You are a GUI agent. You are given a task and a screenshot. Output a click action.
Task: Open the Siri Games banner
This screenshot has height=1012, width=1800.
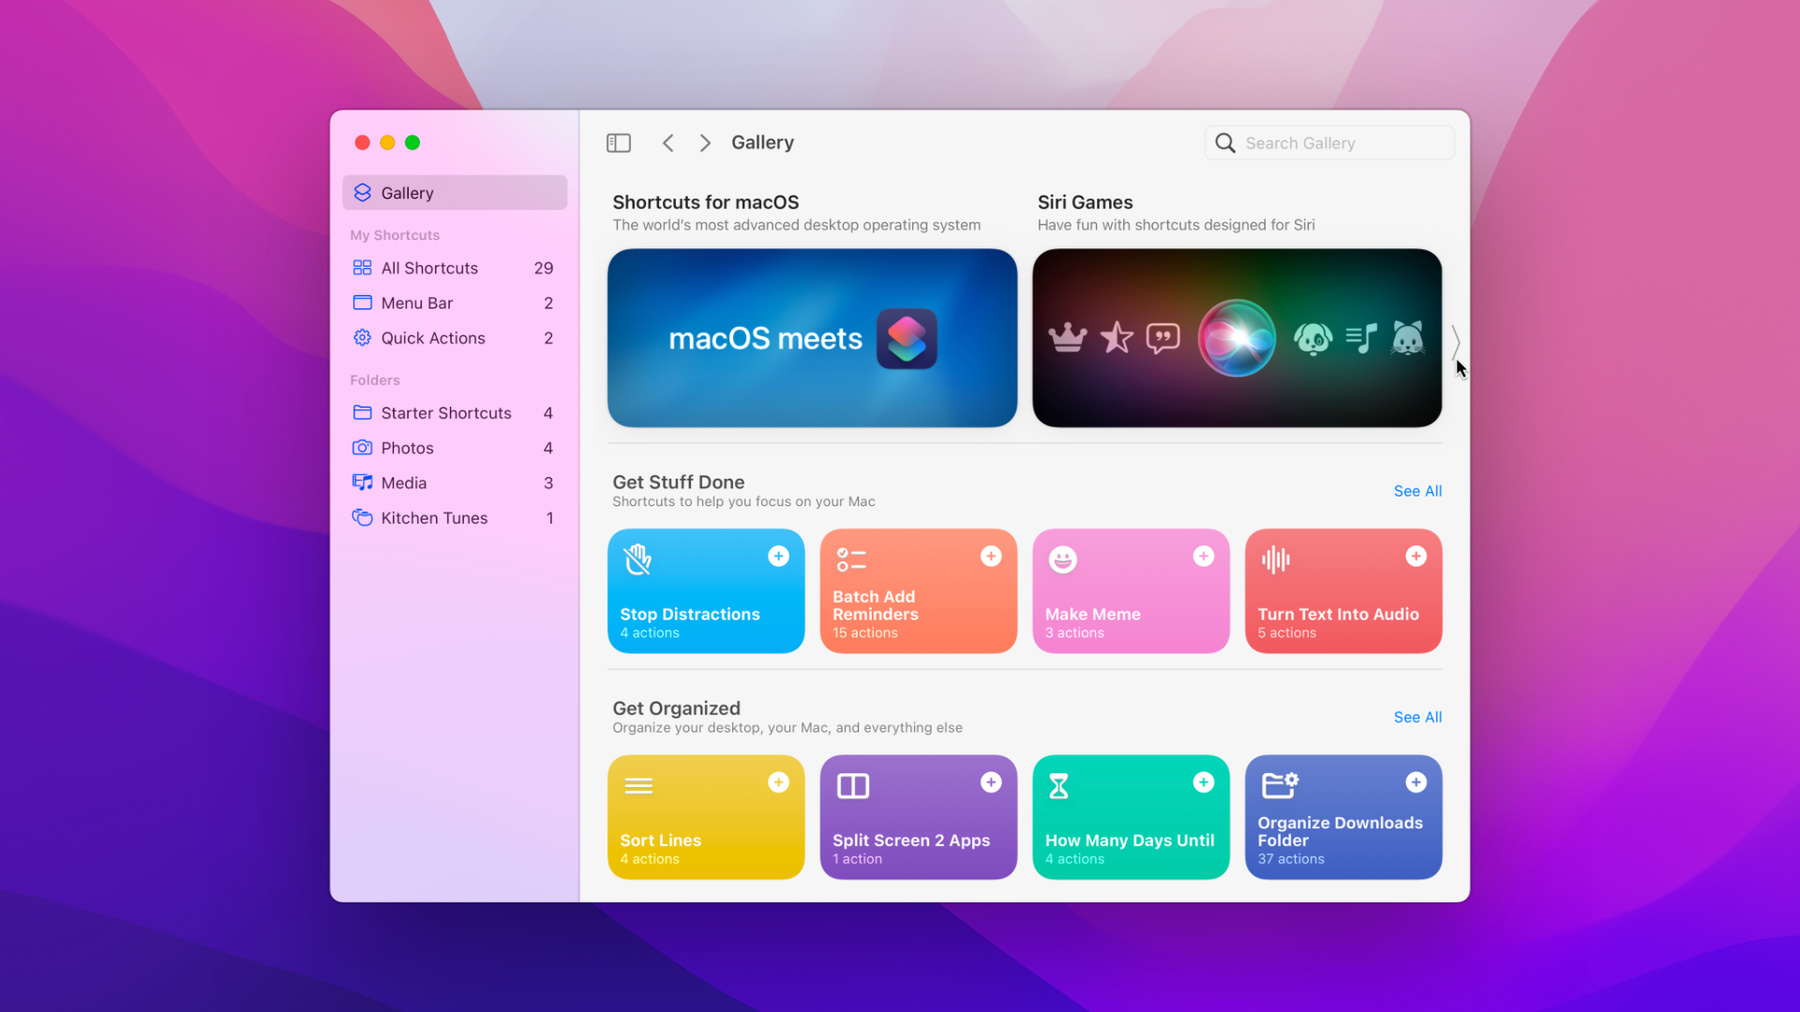(1237, 338)
